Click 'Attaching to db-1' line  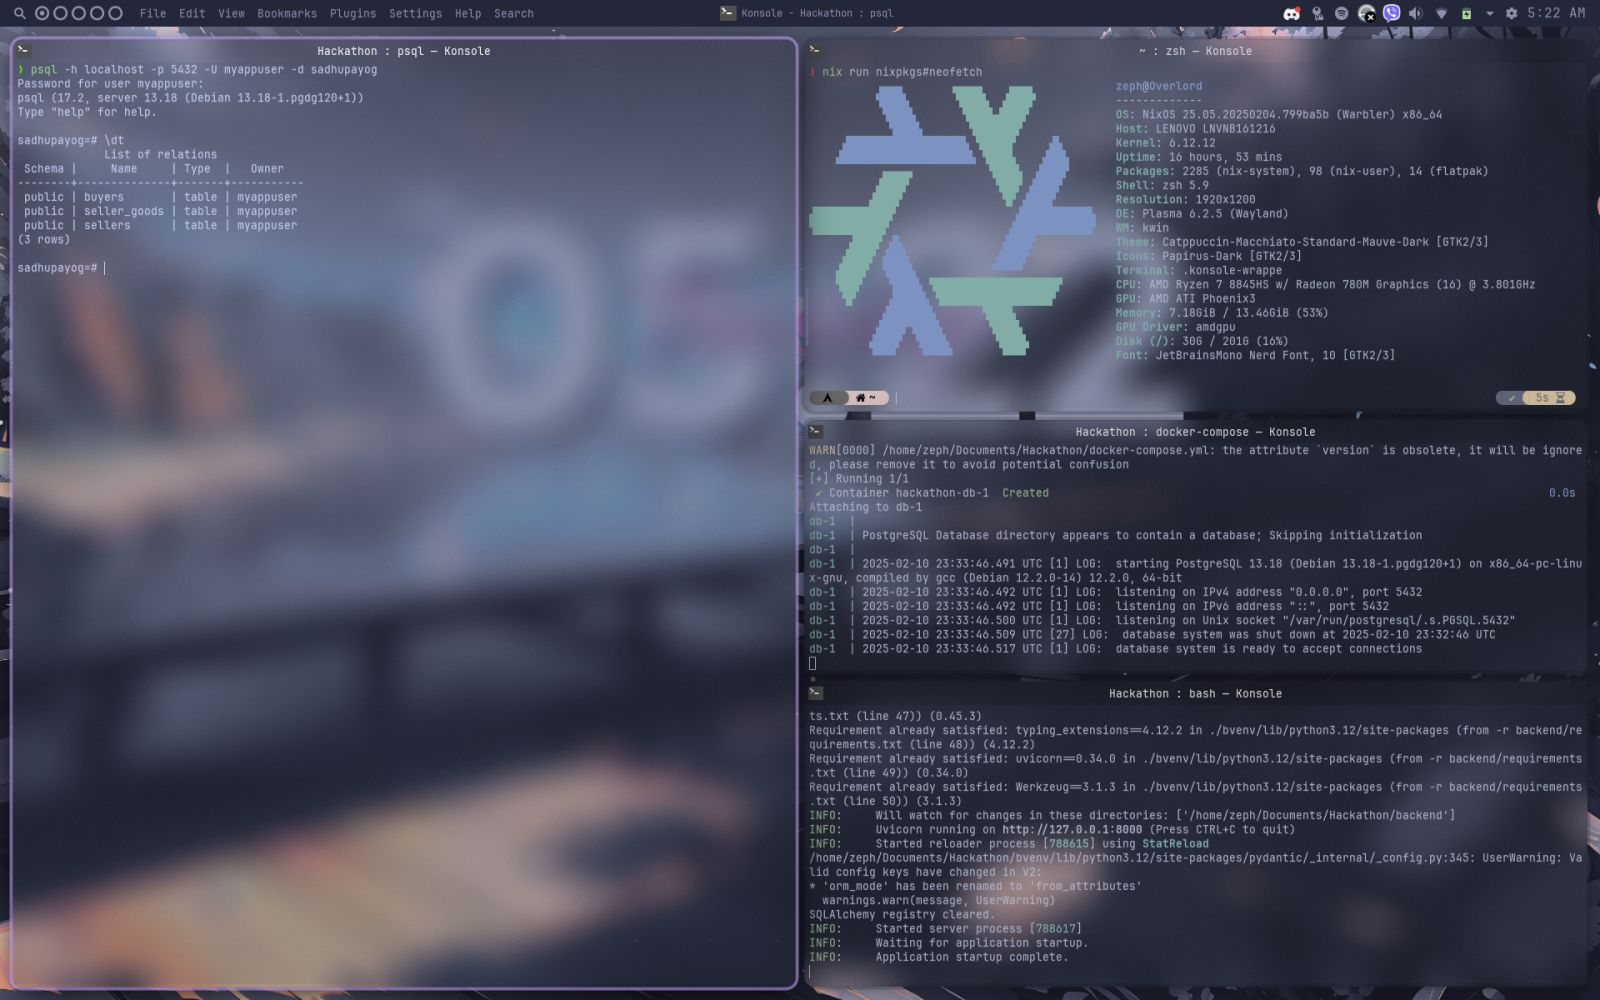click(866, 507)
